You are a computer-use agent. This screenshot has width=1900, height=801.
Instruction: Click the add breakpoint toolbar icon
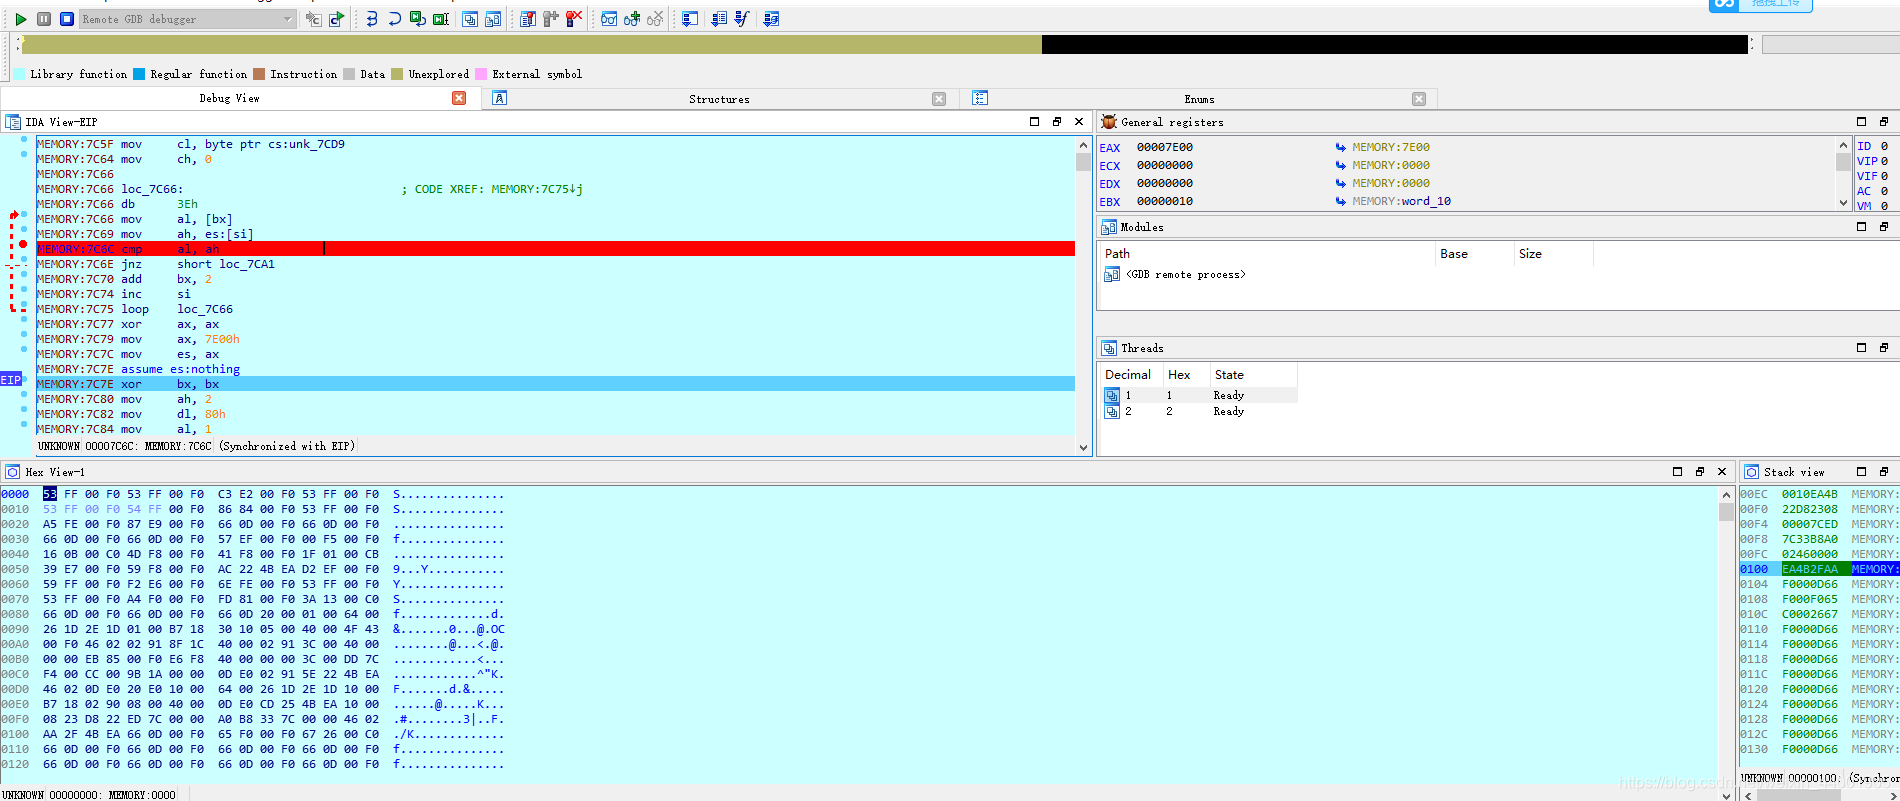[551, 19]
